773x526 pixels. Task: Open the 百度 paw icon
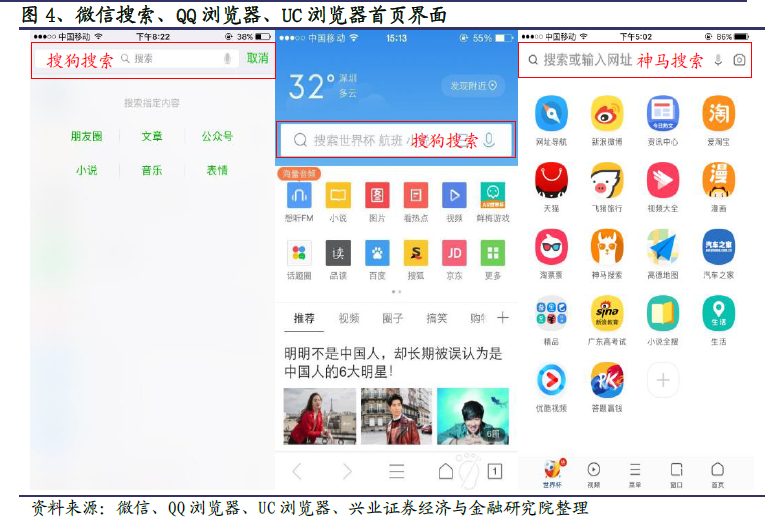click(x=377, y=253)
